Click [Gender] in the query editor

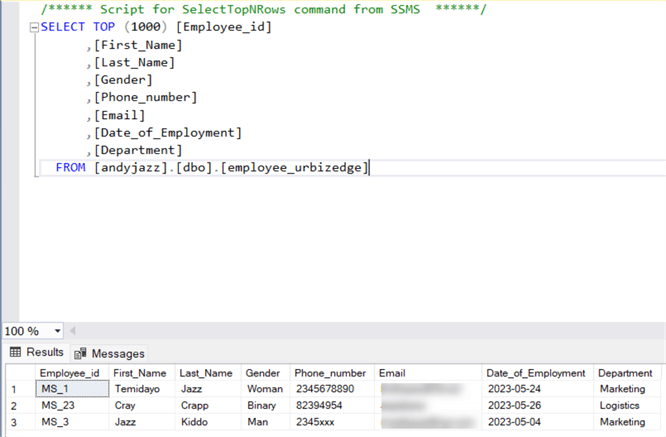123,80
